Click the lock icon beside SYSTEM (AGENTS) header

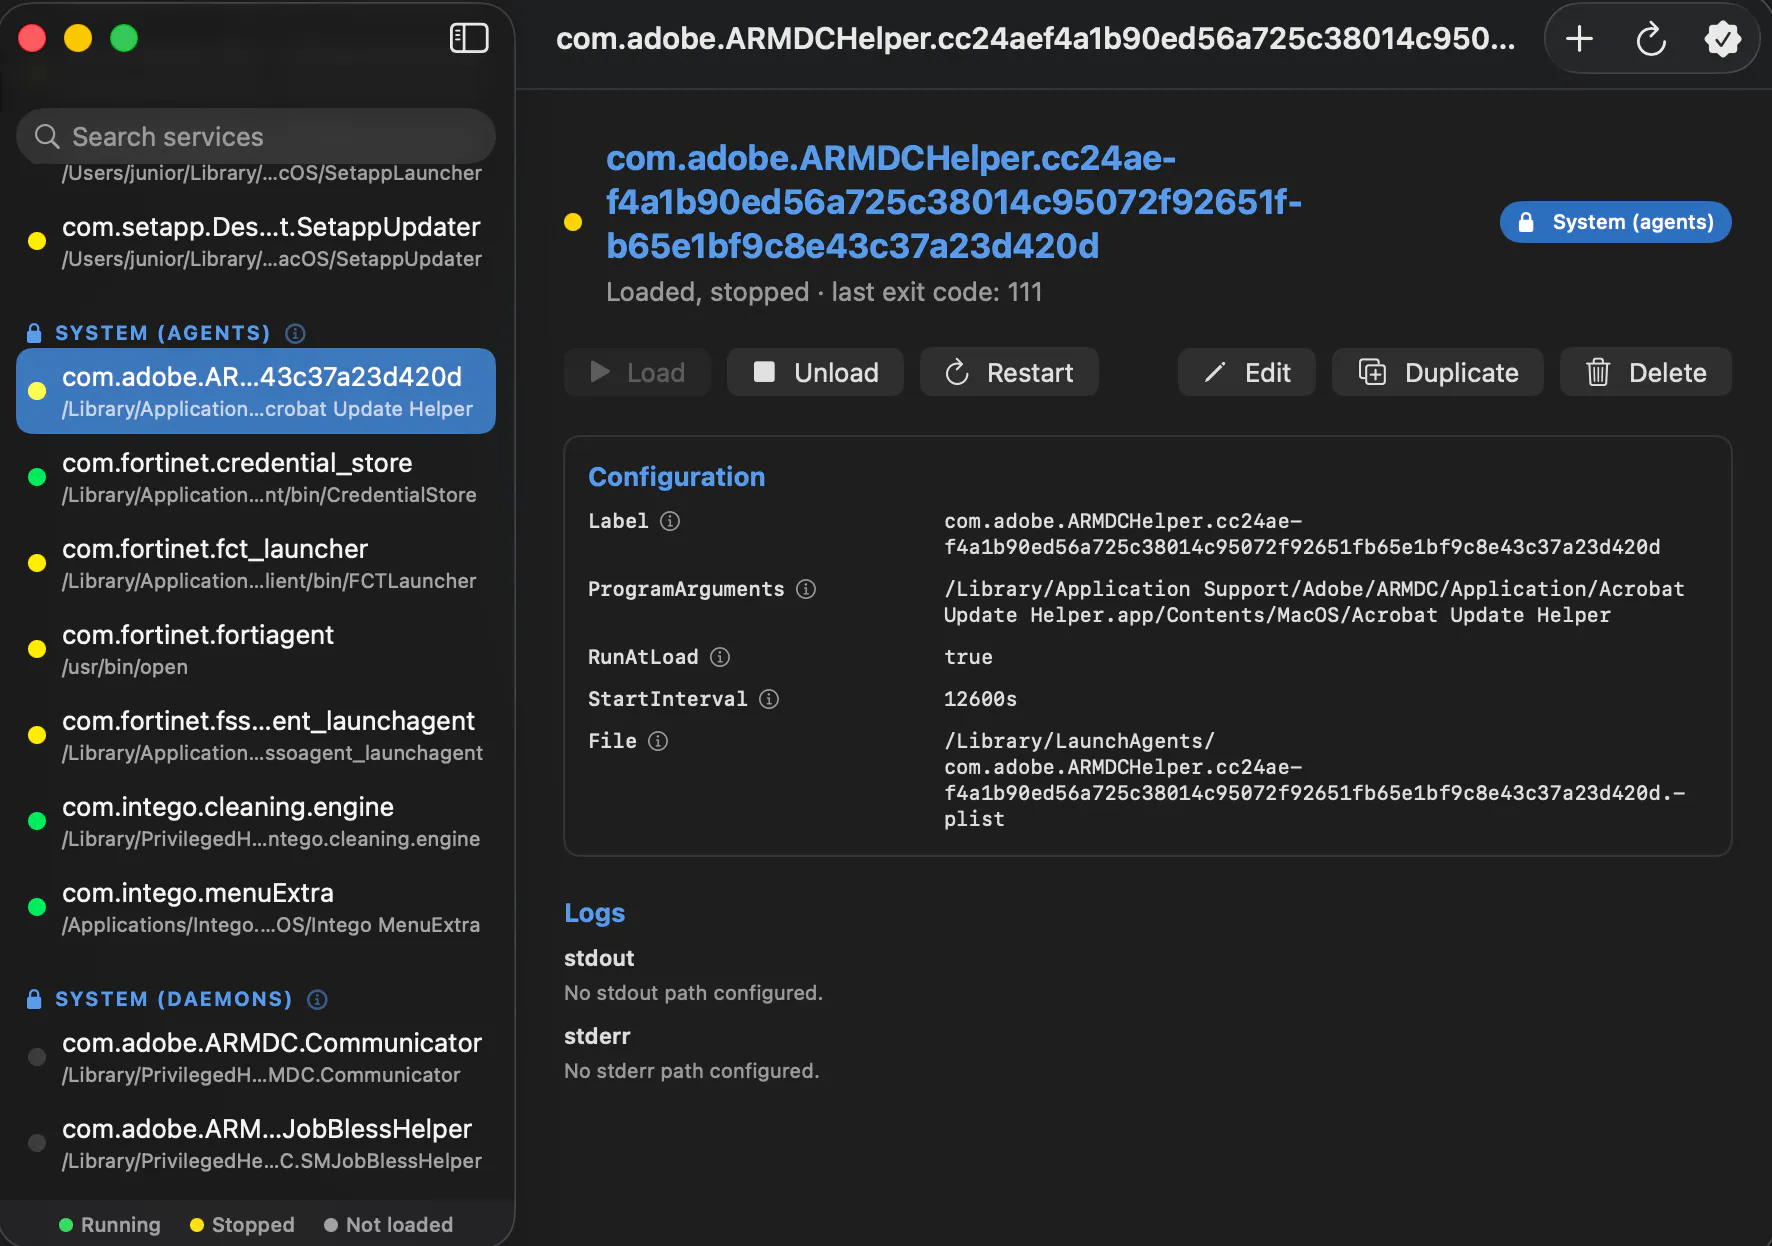tap(34, 333)
